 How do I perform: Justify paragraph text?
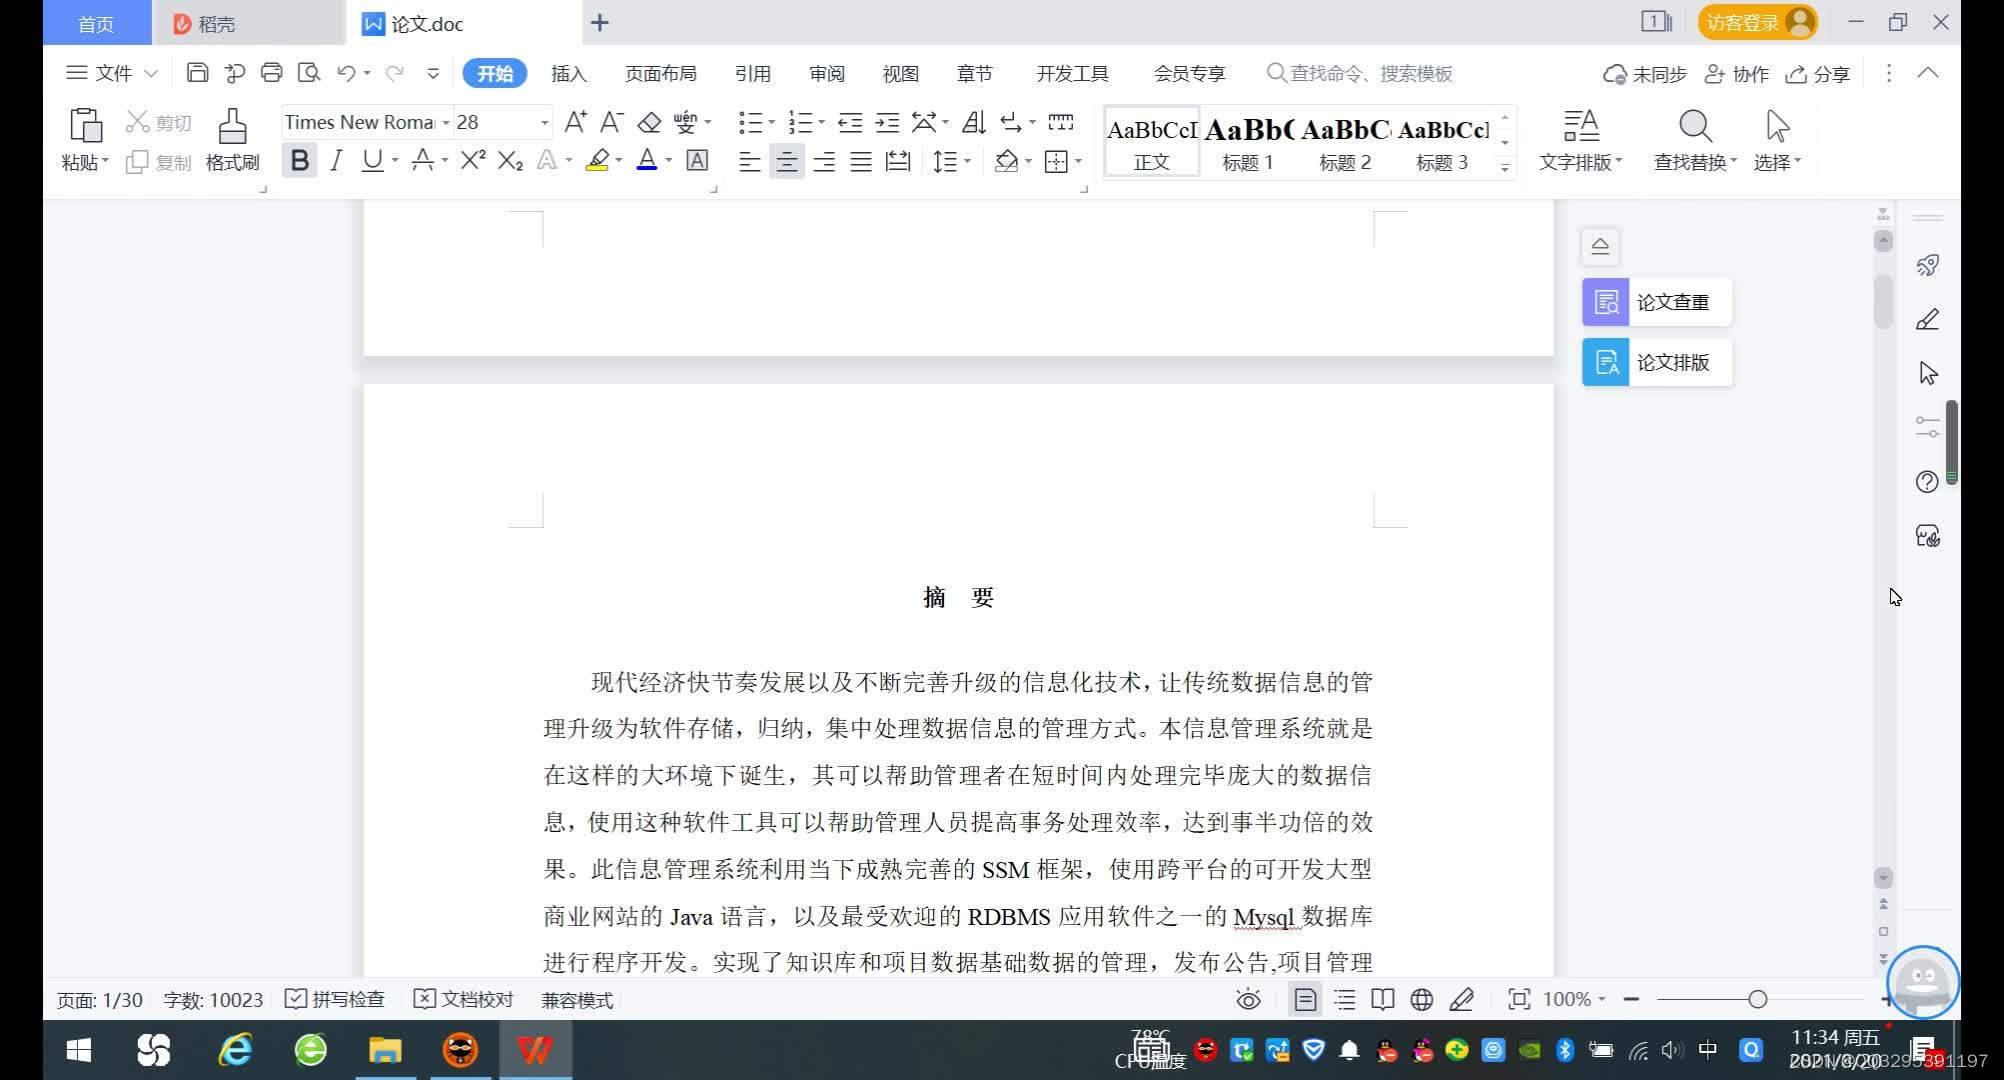point(861,161)
